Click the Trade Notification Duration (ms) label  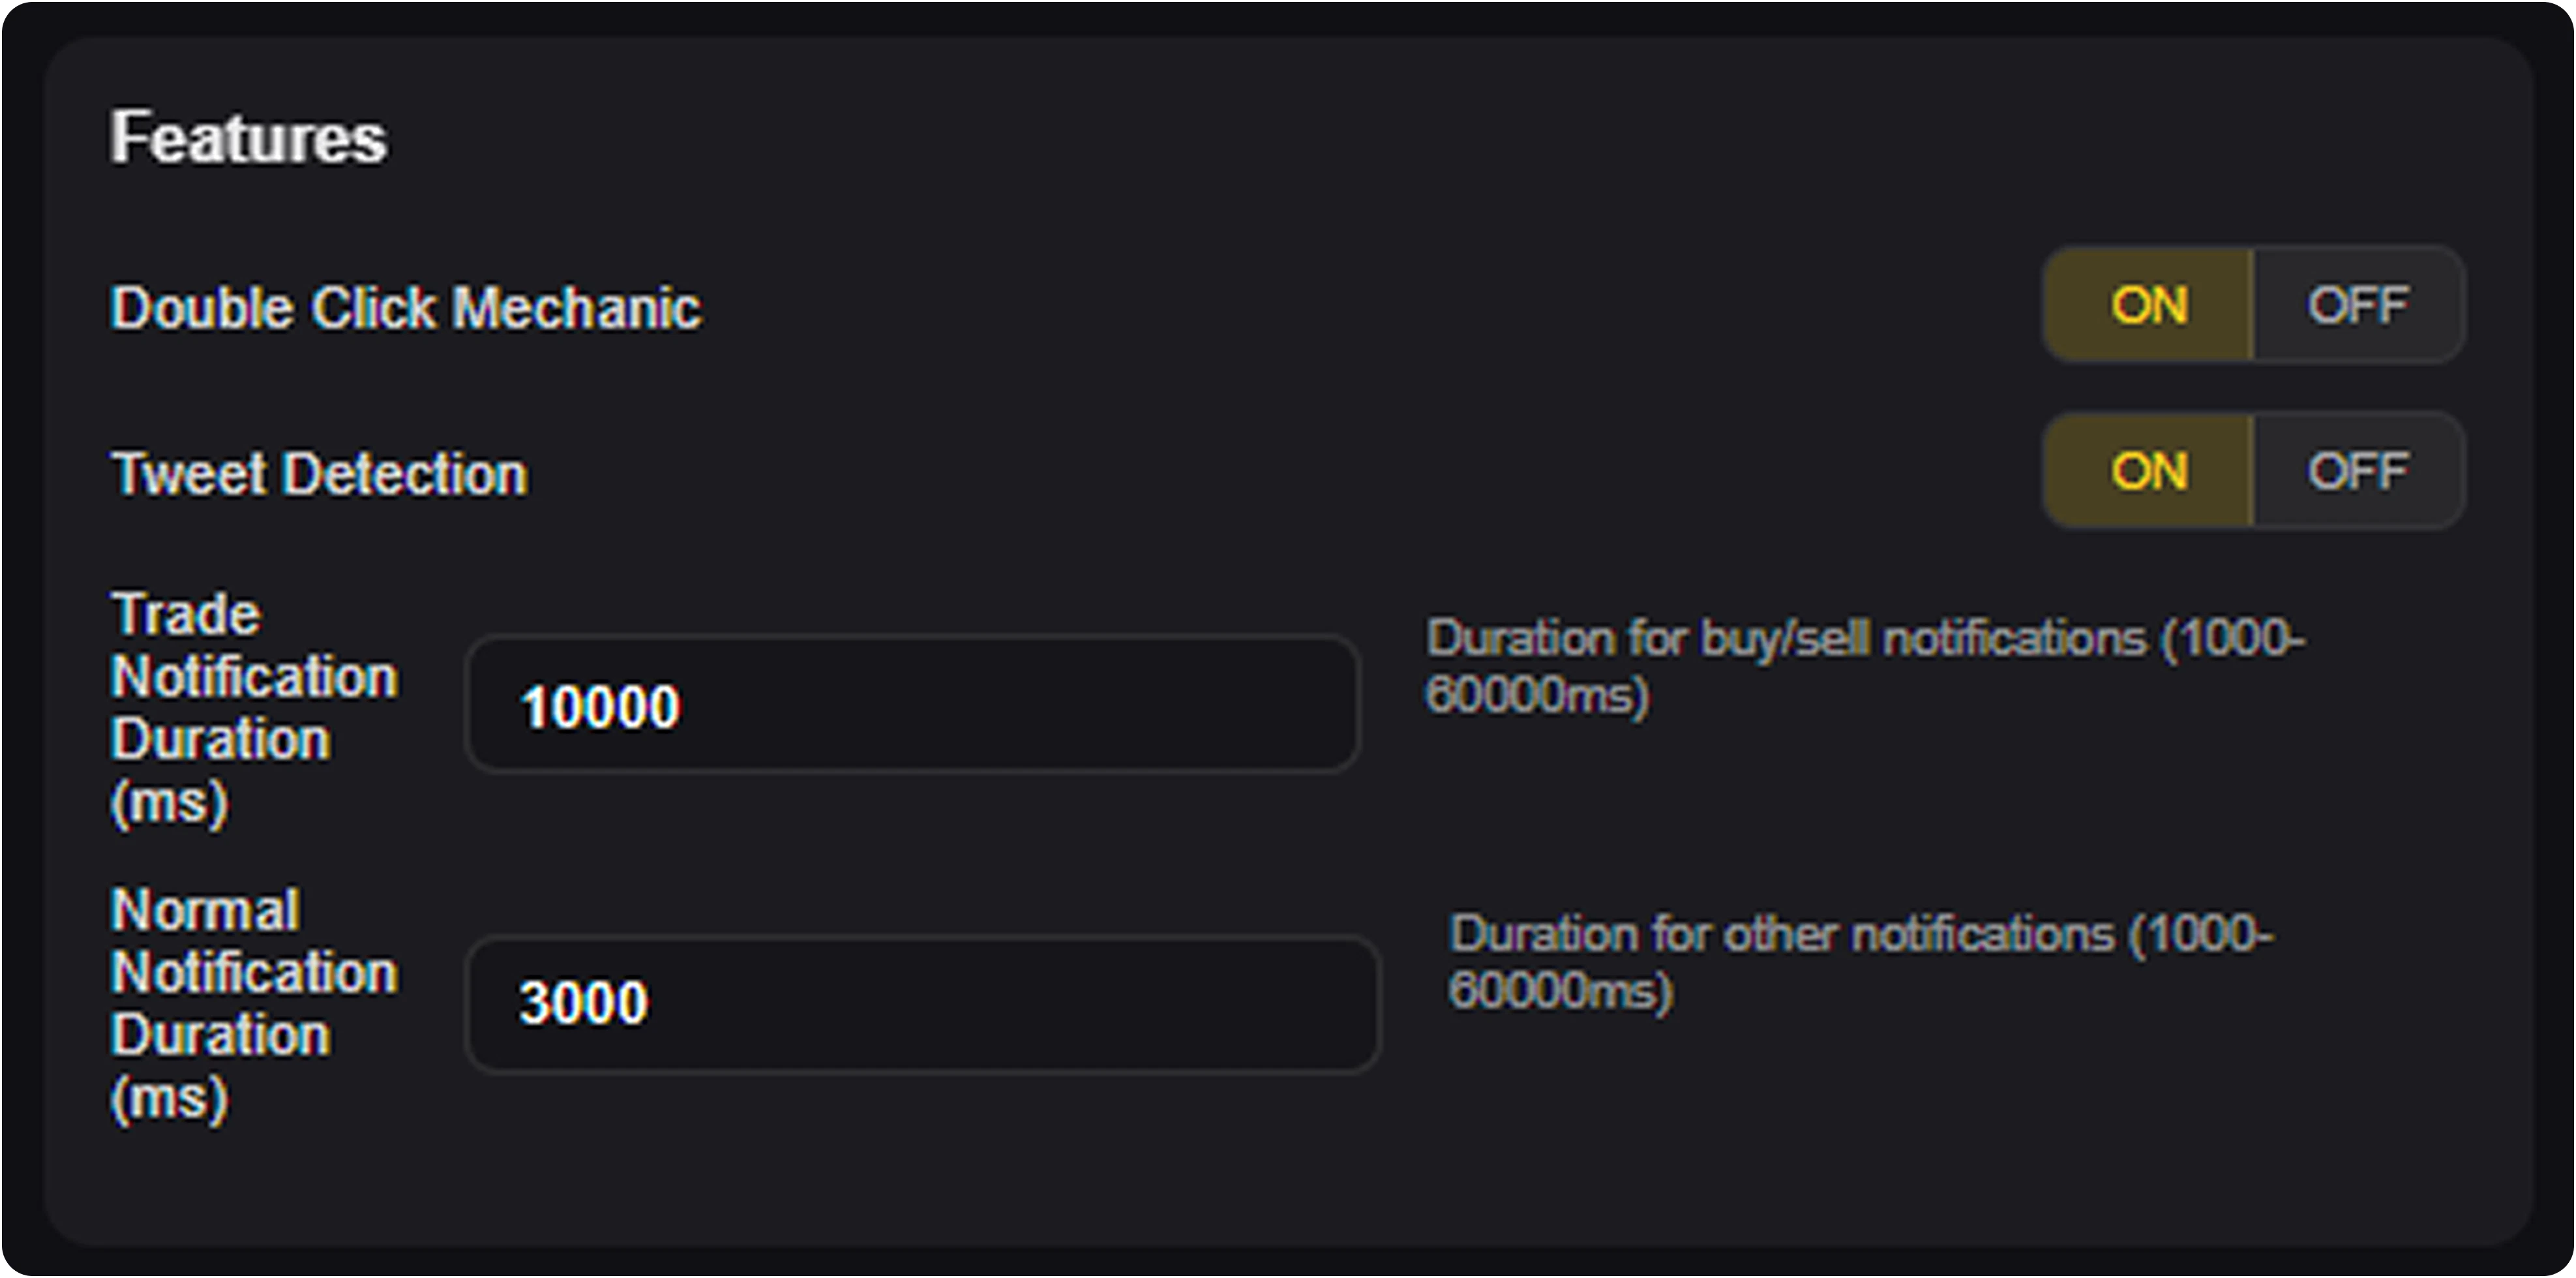[255, 705]
